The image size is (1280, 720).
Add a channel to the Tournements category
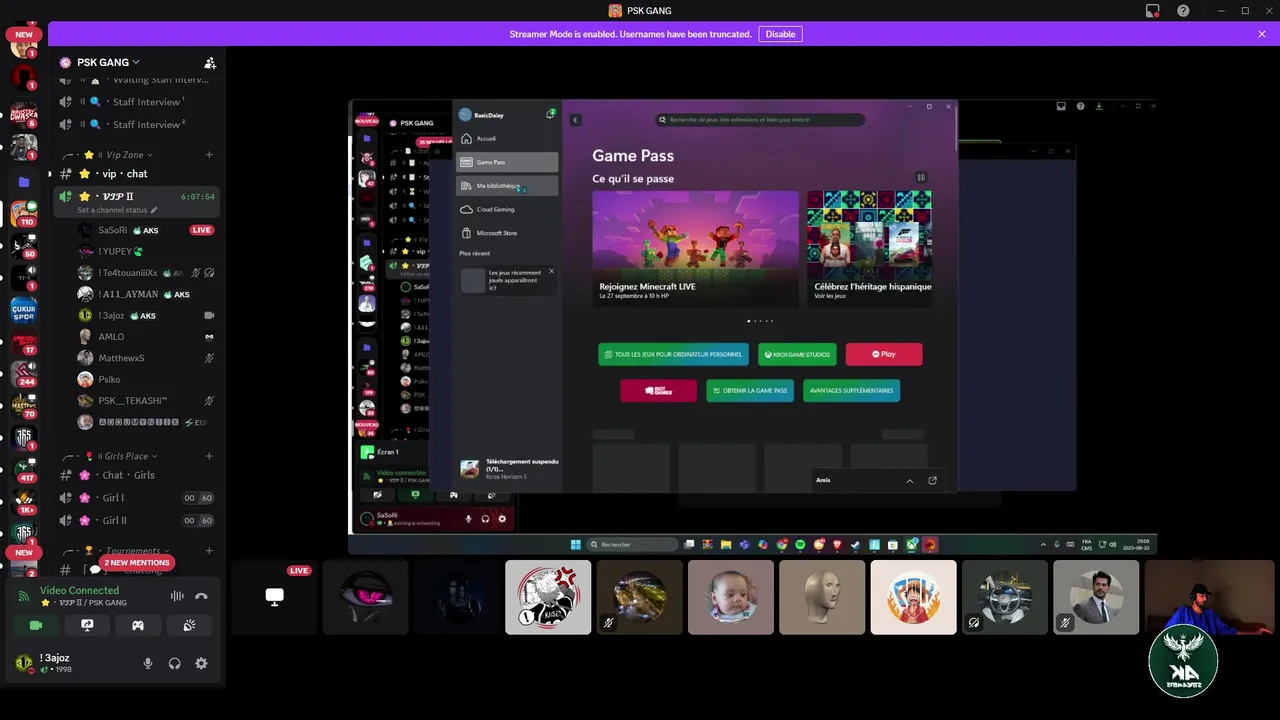click(209, 551)
